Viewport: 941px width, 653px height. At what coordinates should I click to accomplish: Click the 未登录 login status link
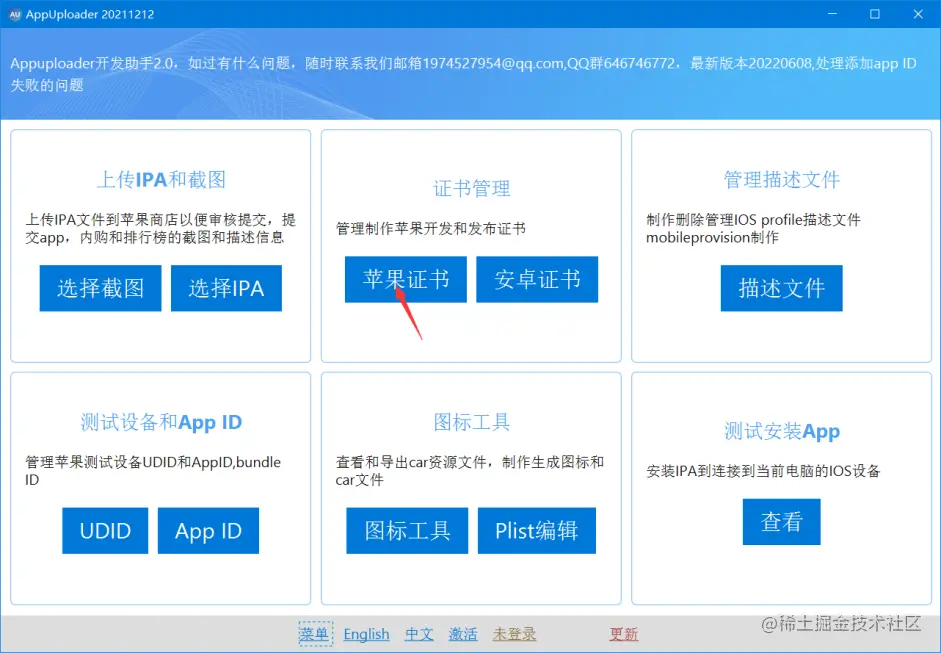click(514, 634)
